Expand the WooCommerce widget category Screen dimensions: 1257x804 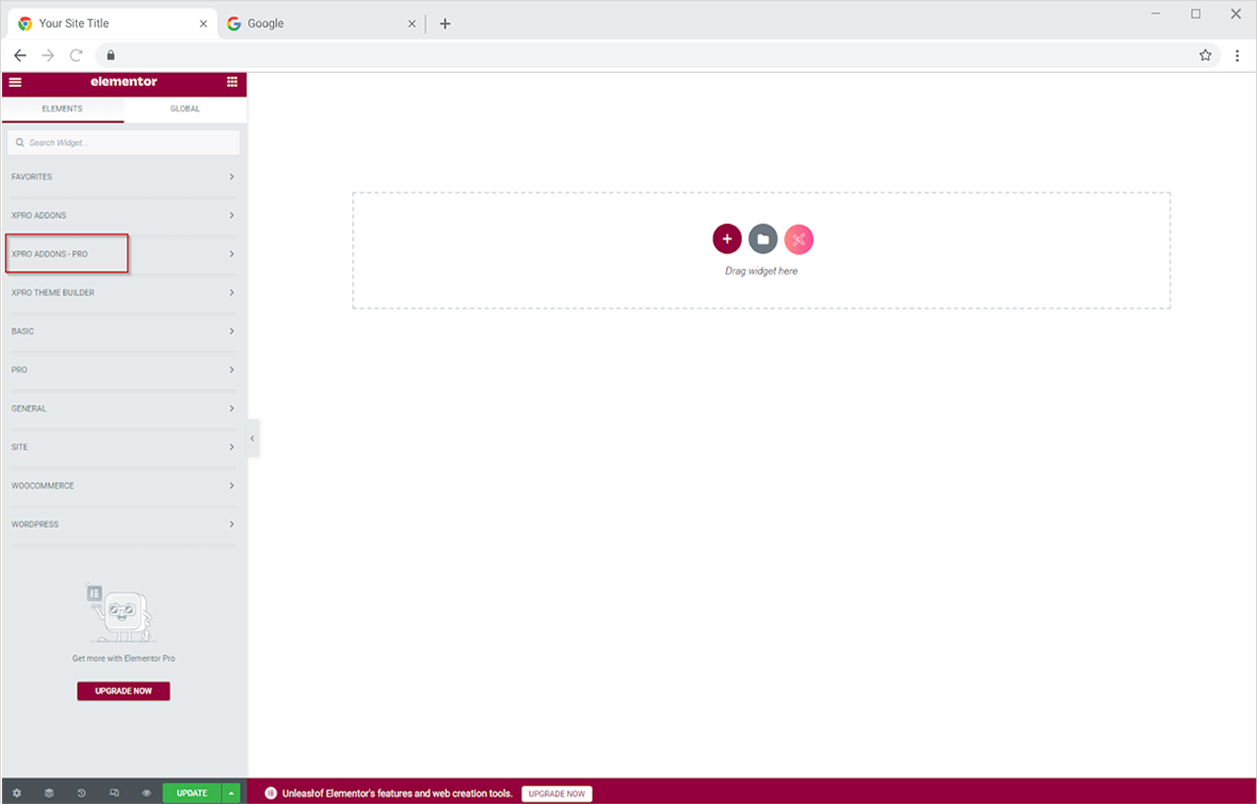point(120,486)
